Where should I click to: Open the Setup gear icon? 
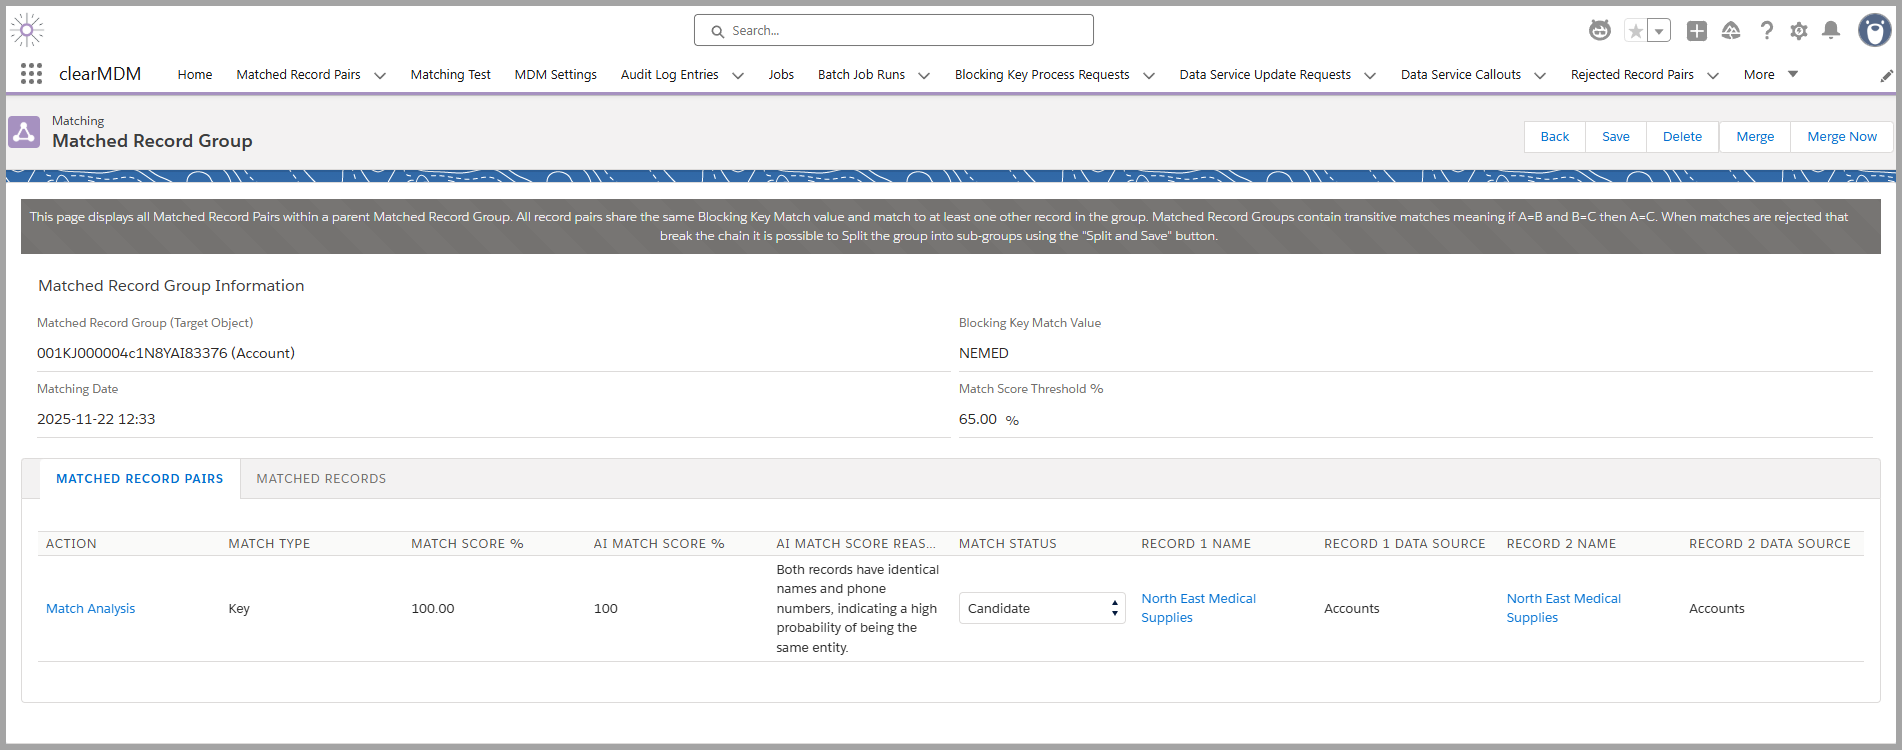coord(1799,31)
